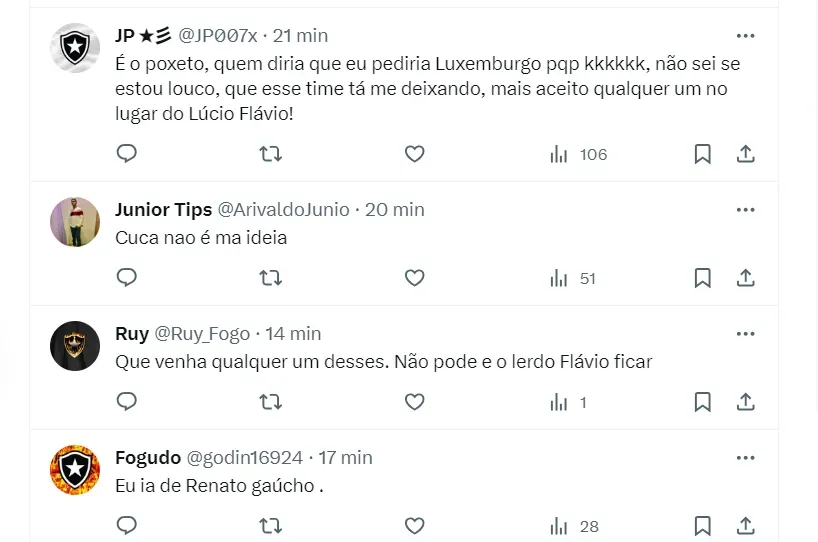Open more options for JP's tweet
The image size is (818, 542).
click(745, 35)
